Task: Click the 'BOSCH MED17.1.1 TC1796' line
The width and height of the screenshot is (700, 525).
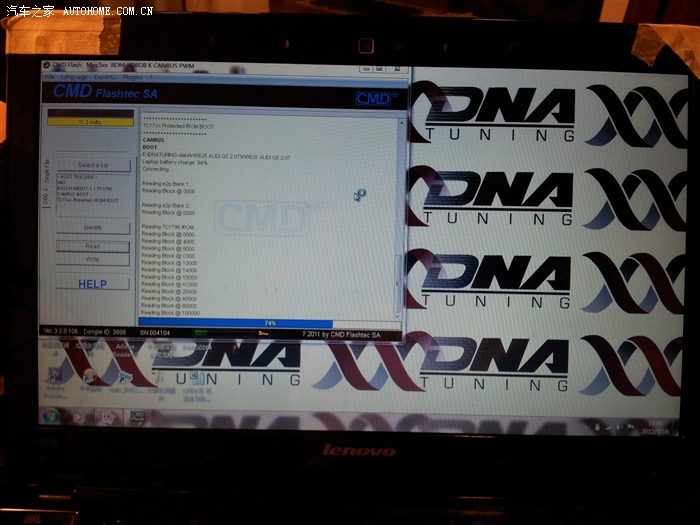Action: pos(85,188)
